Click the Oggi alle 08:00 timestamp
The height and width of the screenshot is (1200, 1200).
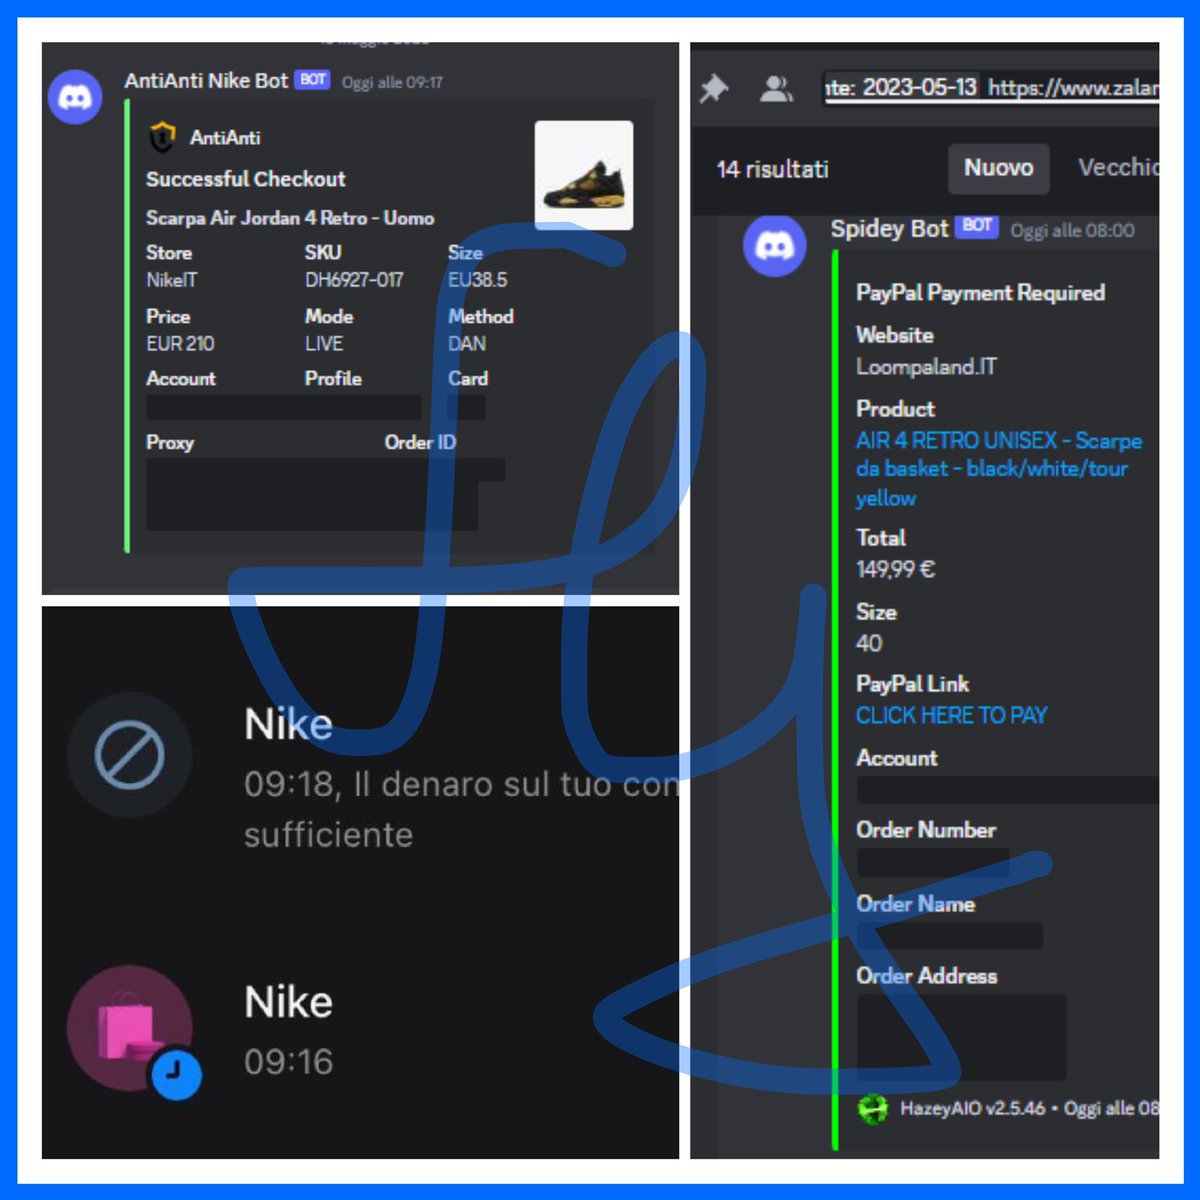click(1072, 230)
